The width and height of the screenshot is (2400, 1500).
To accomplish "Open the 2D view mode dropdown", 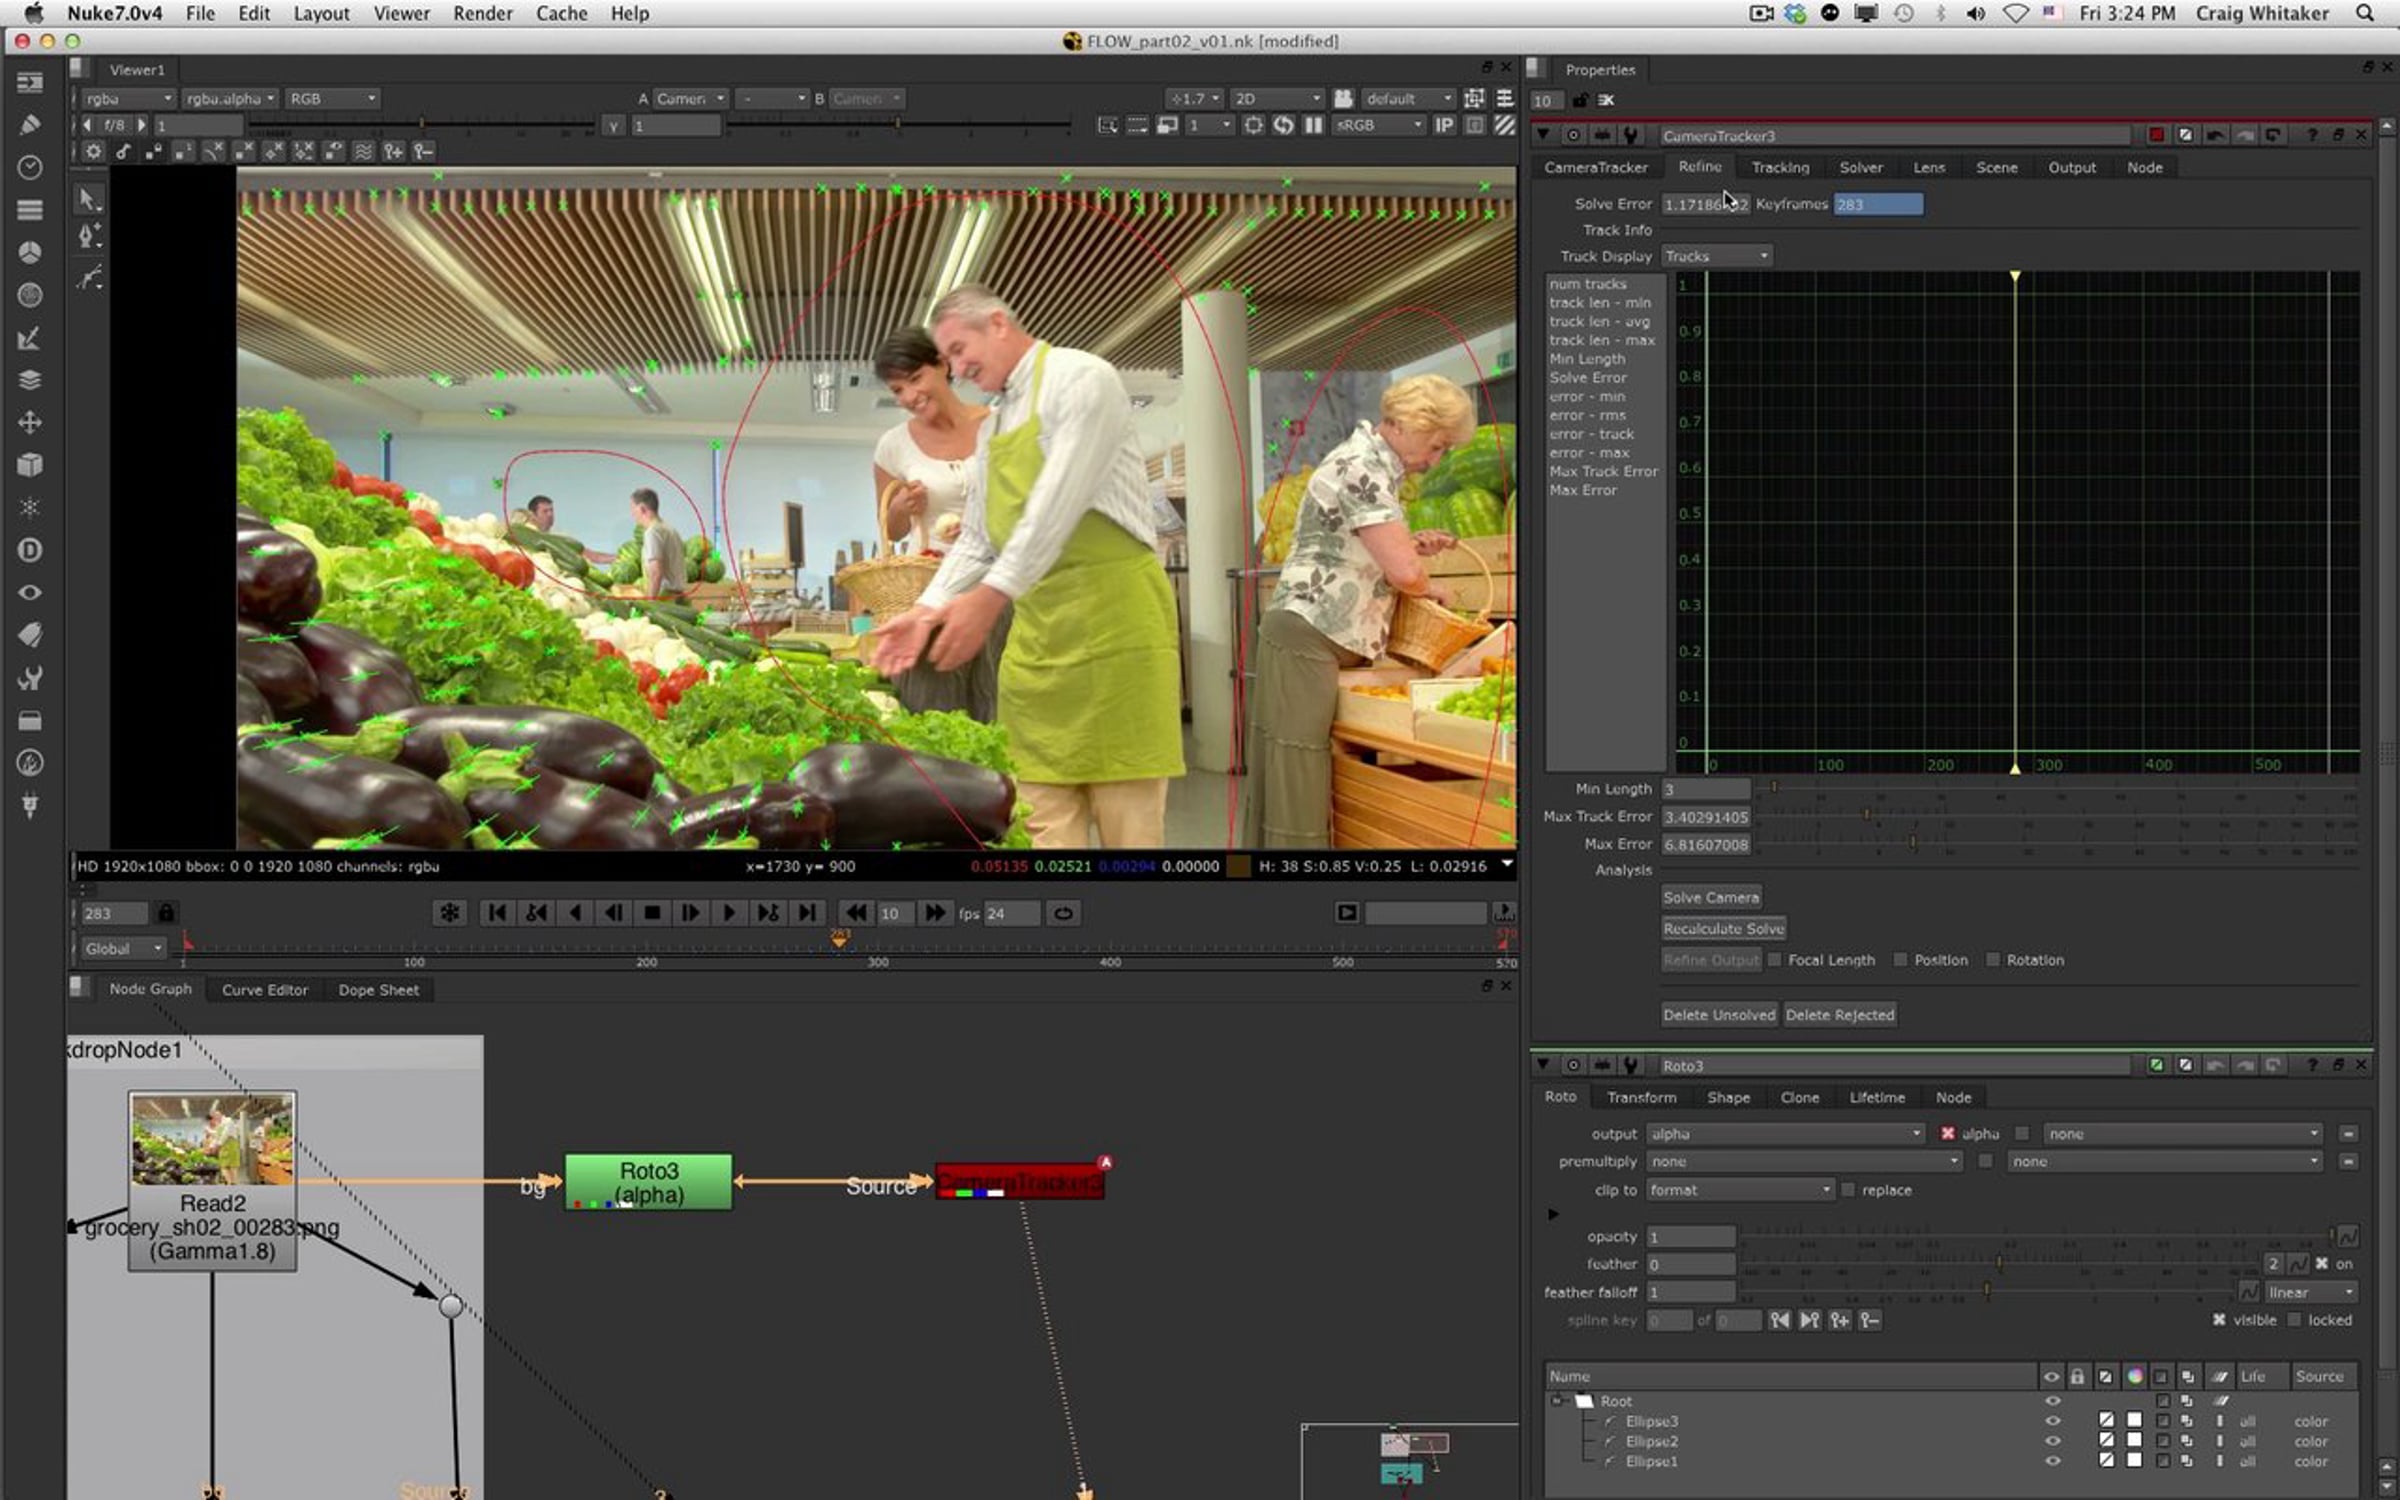I will click(x=1277, y=98).
